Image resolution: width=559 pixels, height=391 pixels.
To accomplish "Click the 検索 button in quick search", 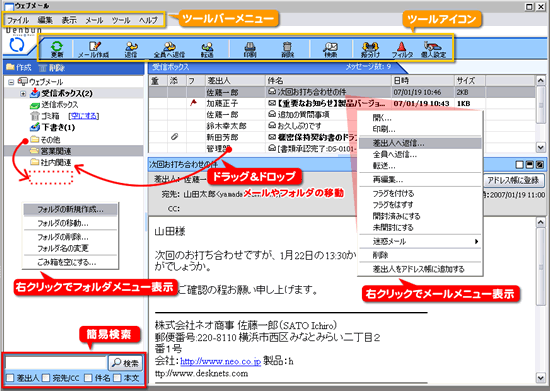I will pos(125,363).
